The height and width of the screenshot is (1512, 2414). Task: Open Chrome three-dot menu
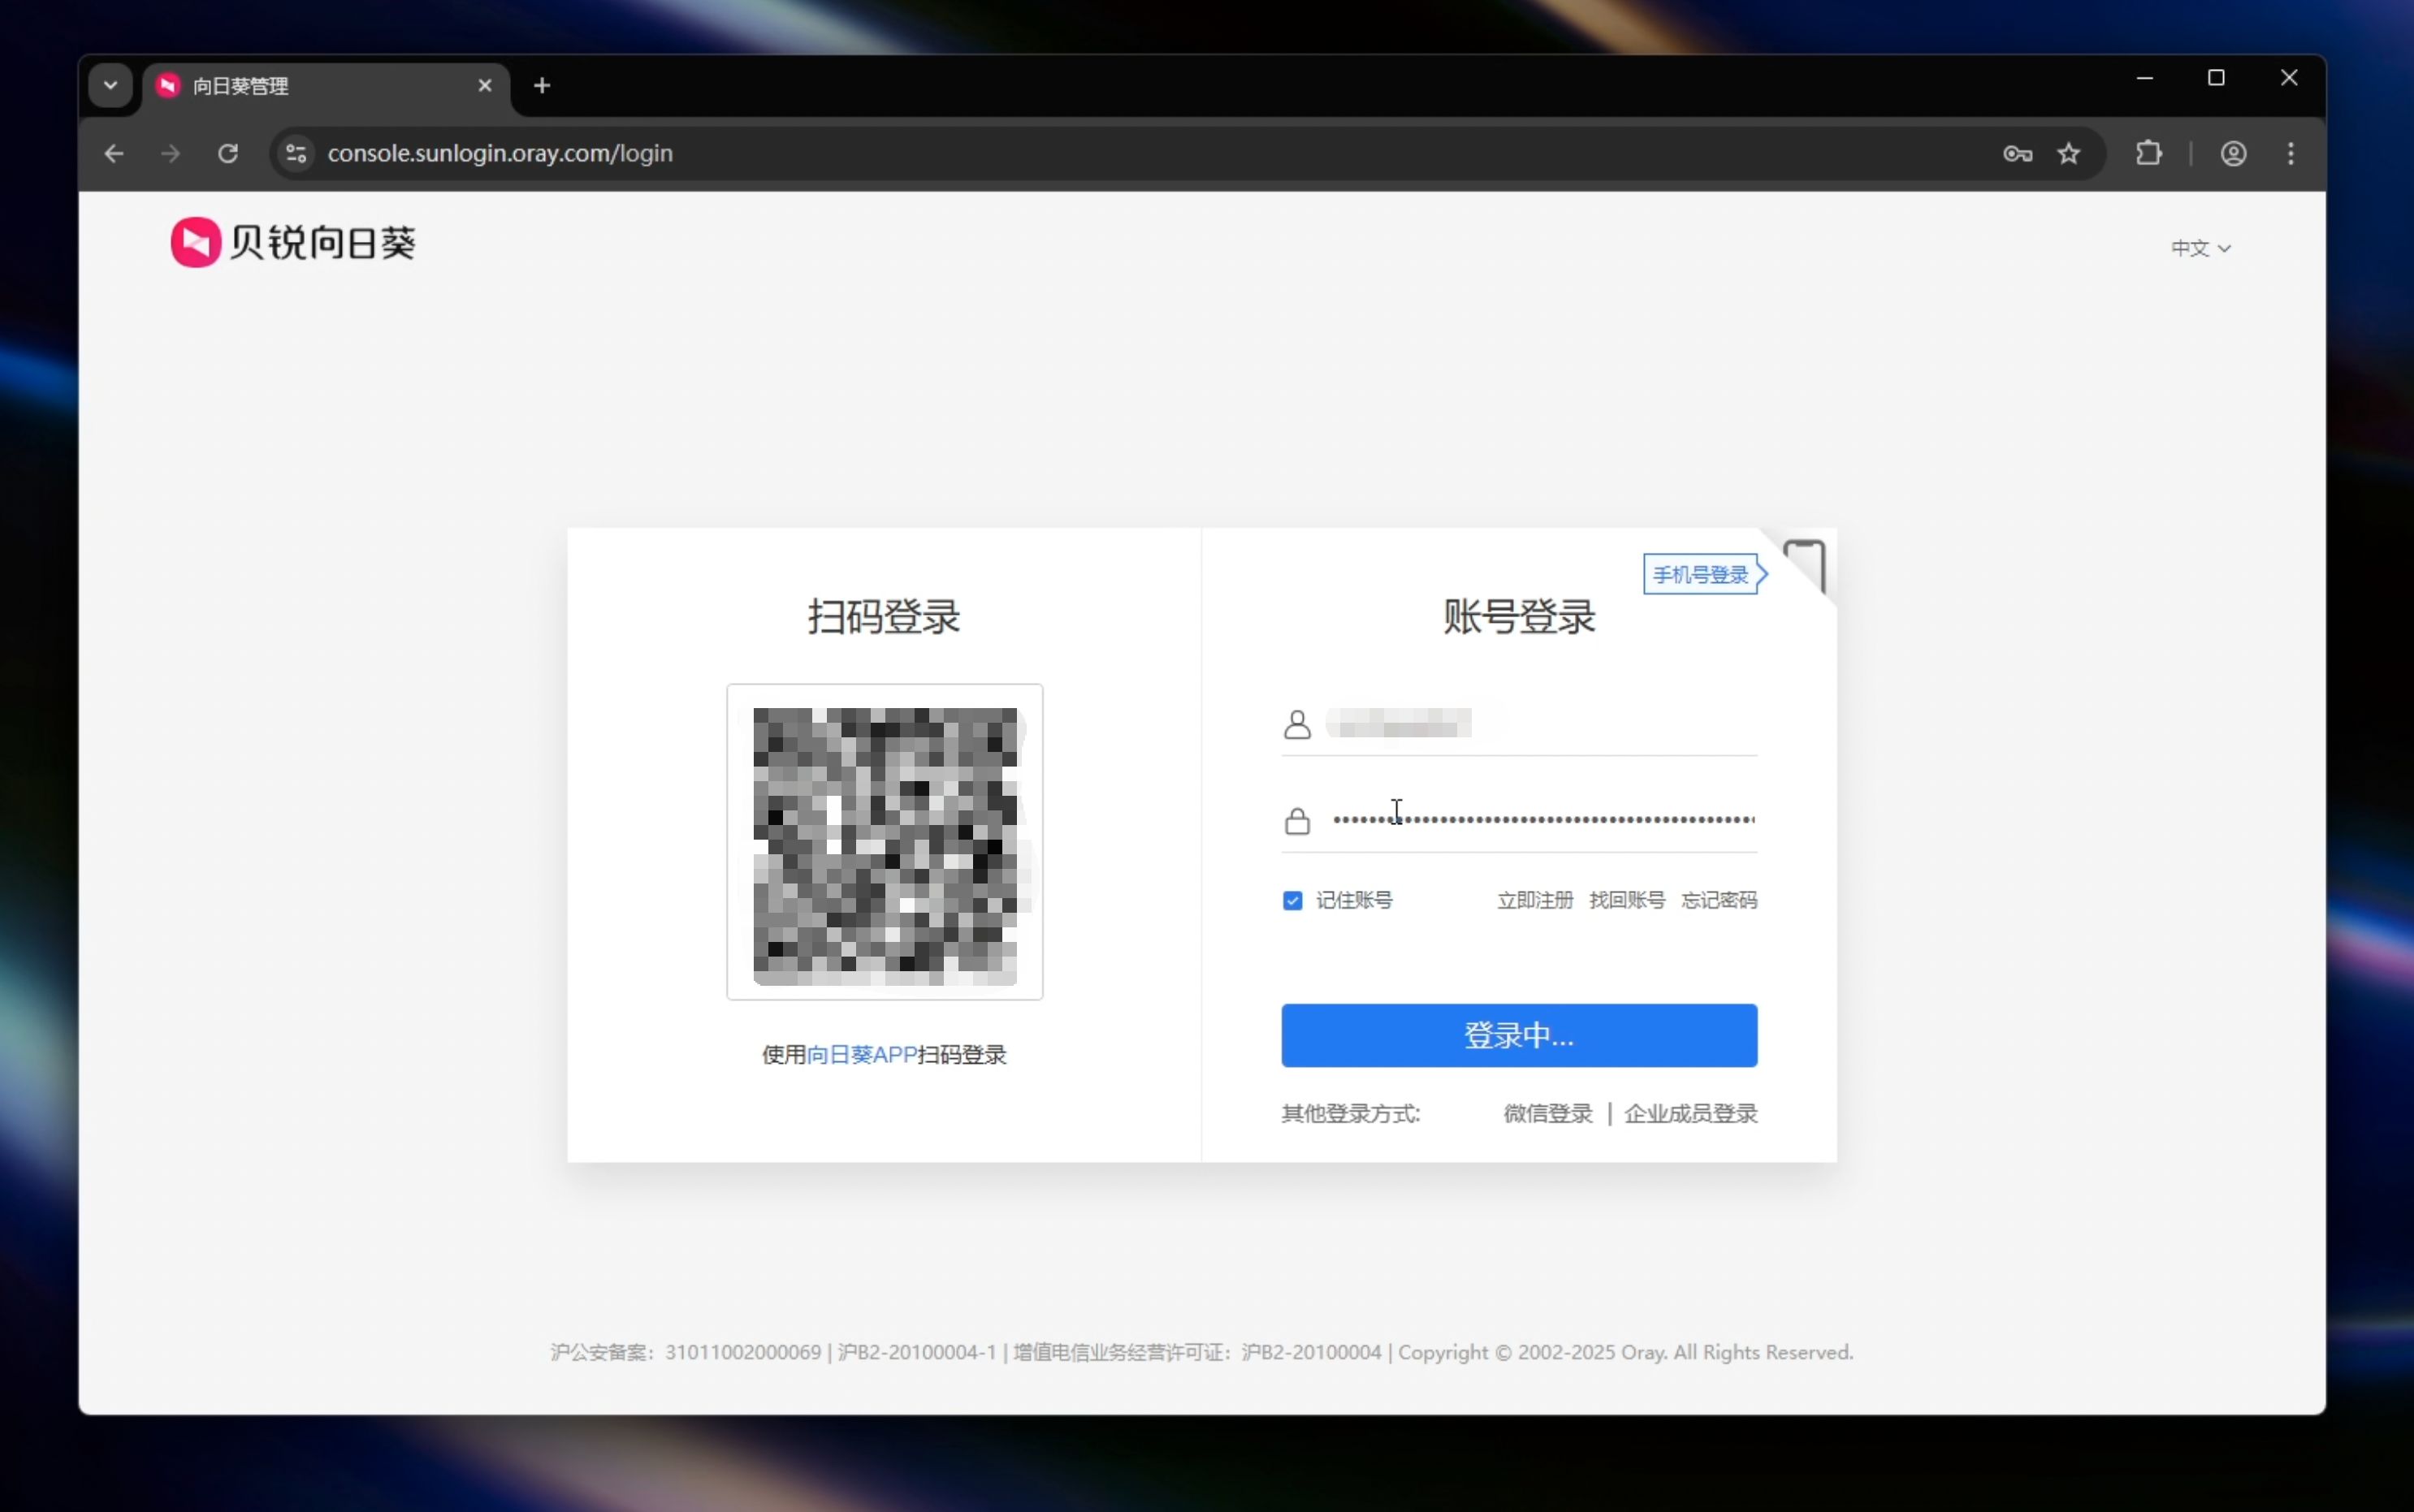(x=2290, y=153)
